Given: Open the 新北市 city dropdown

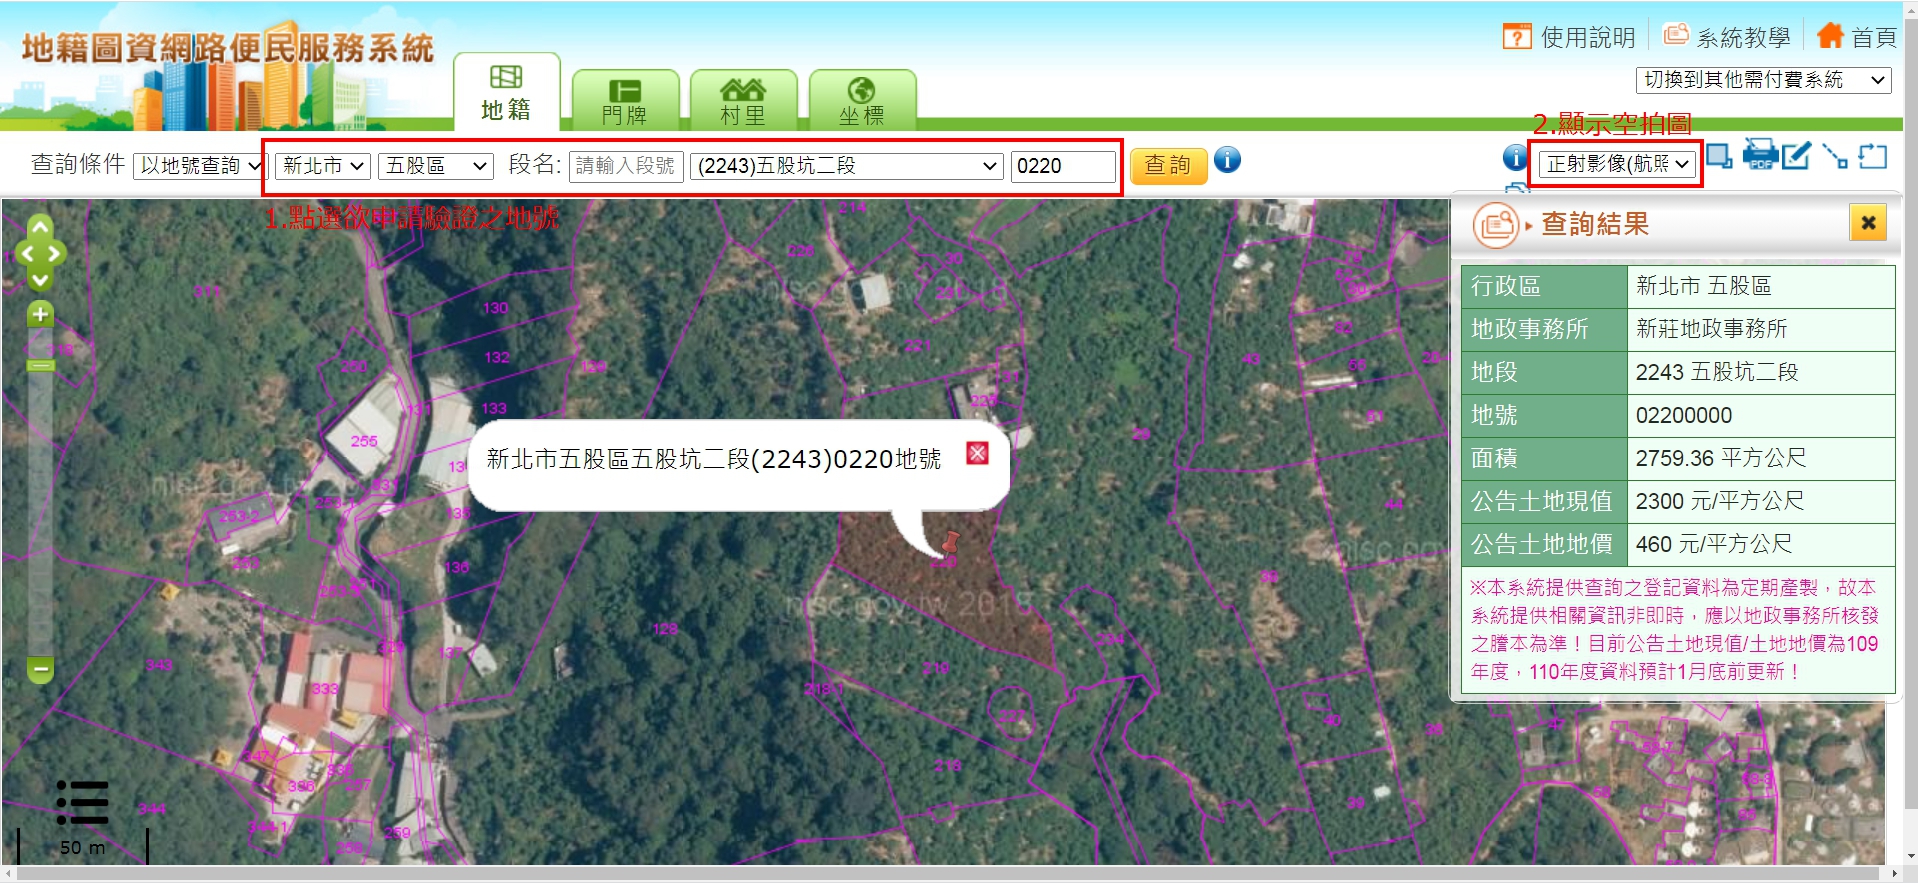Looking at the screenshot, I should pyautogui.click(x=322, y=166).
